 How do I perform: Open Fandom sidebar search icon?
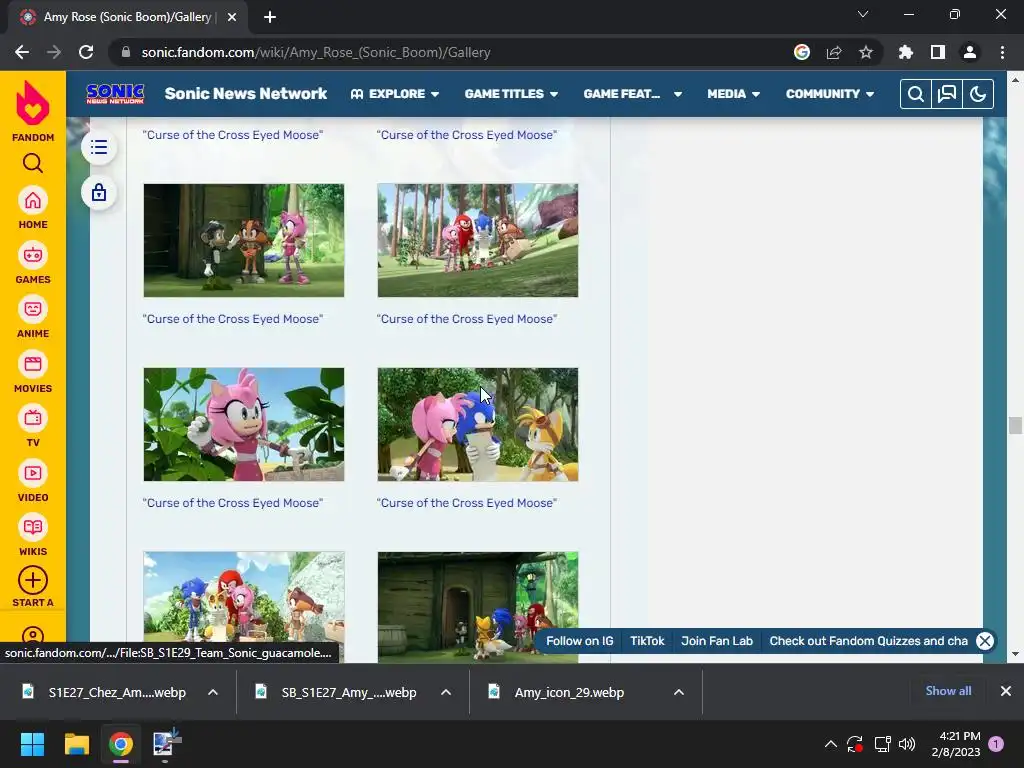click(x=33, y=163)
